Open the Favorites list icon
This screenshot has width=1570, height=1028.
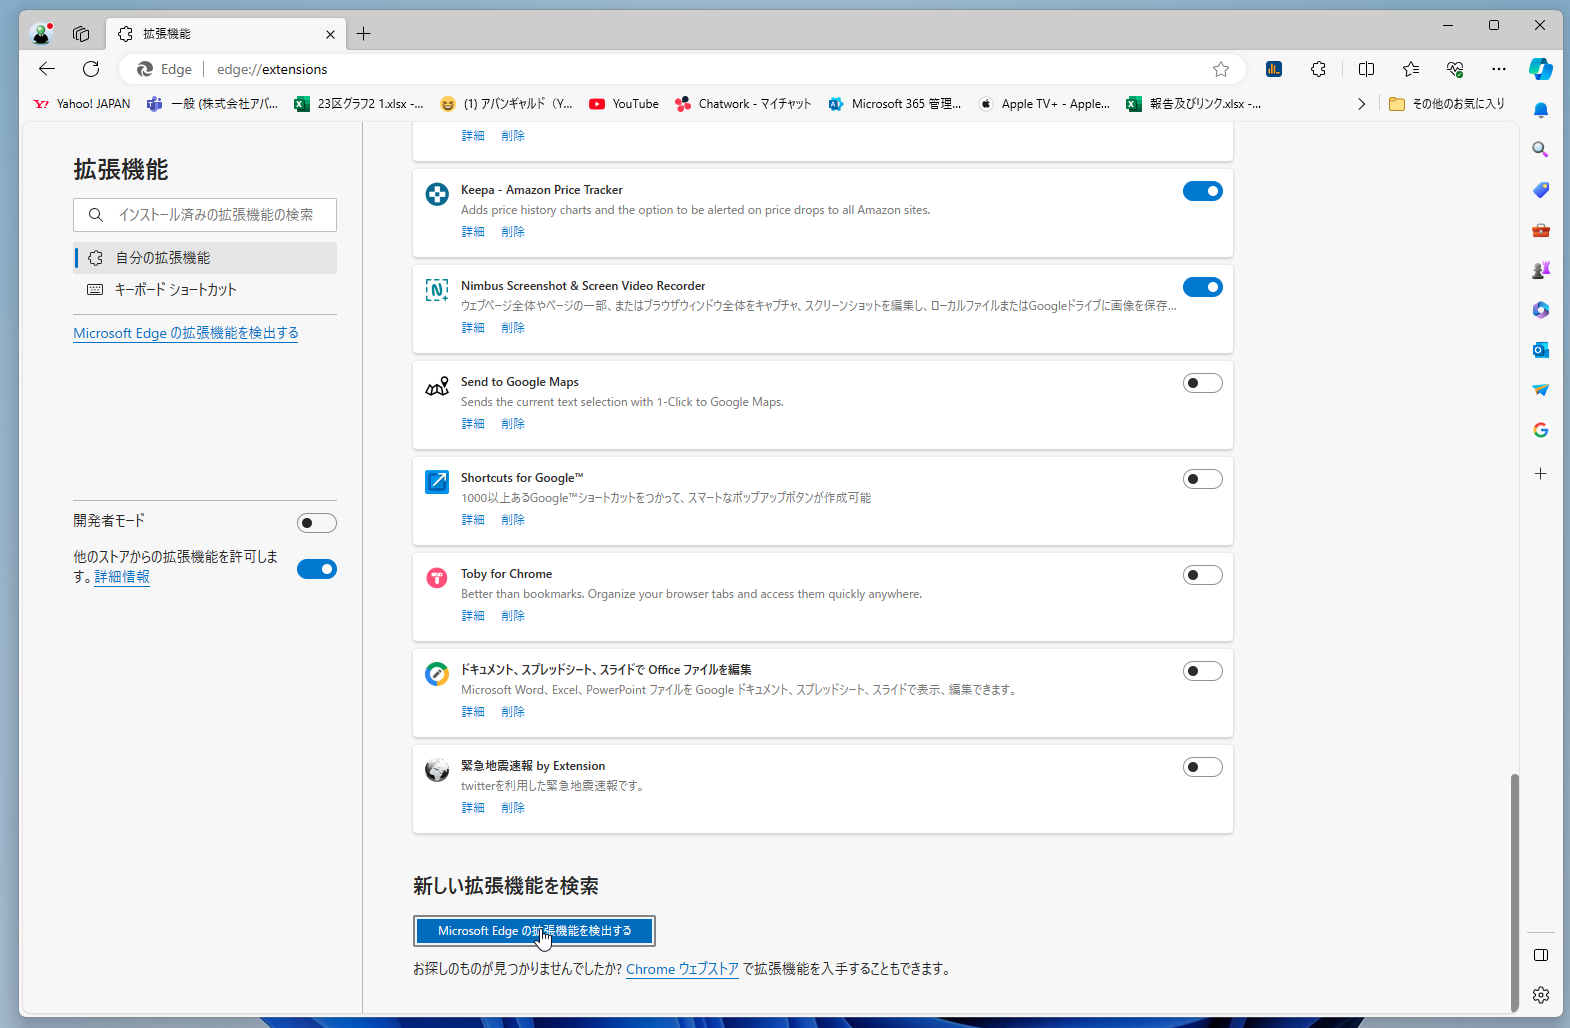click(1411, 69)
